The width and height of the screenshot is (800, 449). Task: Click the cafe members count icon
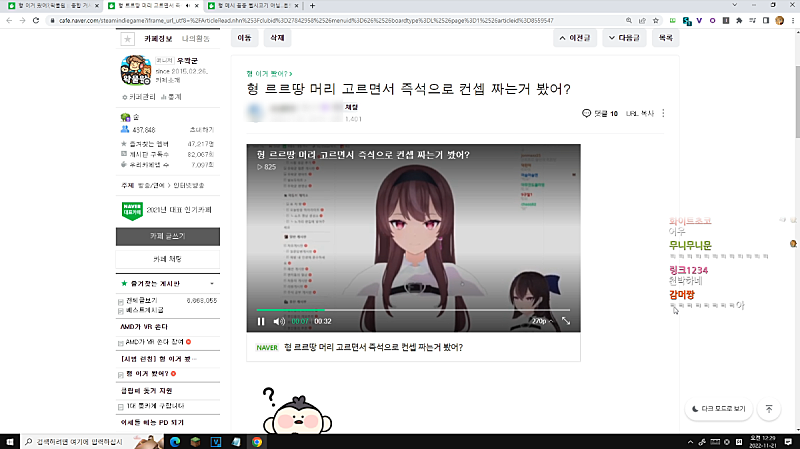[125, 130]
